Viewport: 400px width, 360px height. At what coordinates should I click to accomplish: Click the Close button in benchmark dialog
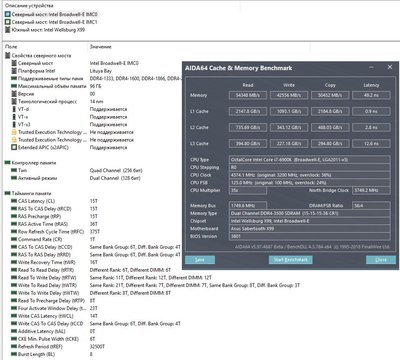(381, 260)
